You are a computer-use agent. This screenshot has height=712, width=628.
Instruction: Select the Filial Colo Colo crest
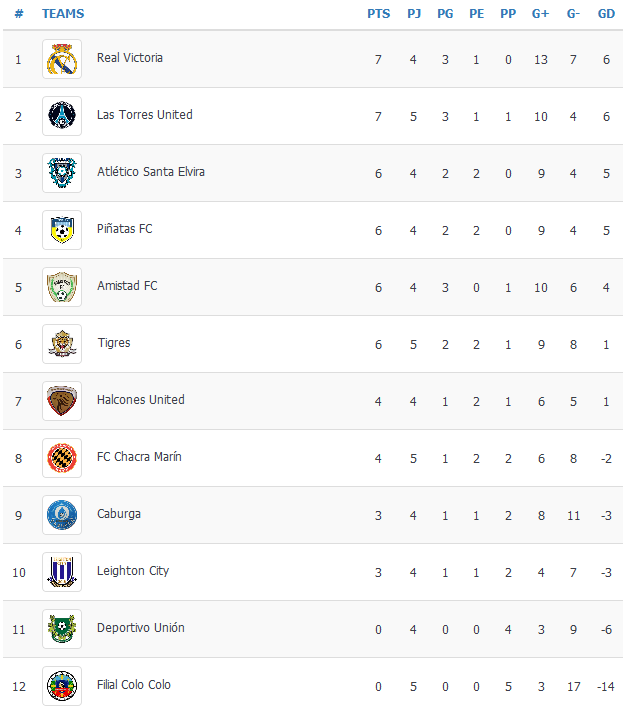click(62, 686)
